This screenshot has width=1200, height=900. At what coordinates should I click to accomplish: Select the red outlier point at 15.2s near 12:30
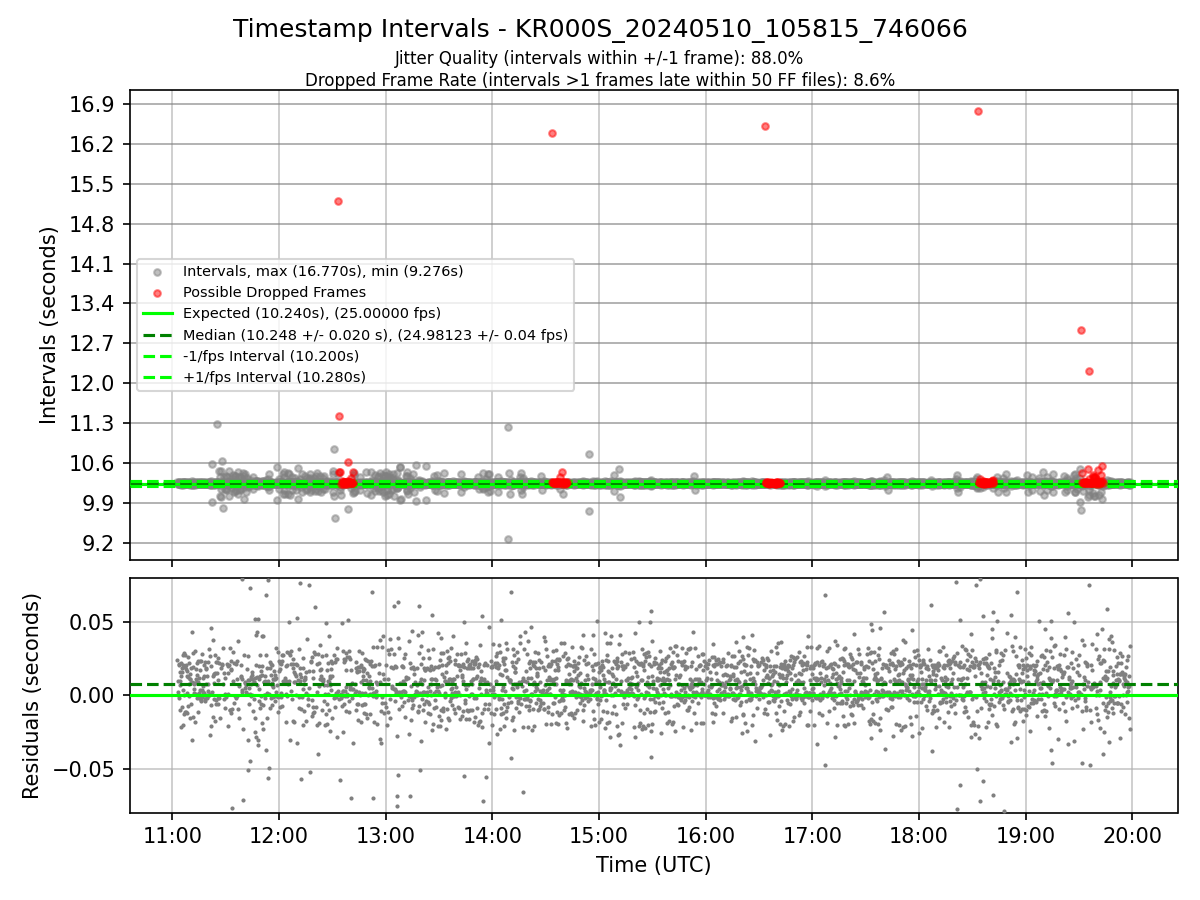[338, 201]
